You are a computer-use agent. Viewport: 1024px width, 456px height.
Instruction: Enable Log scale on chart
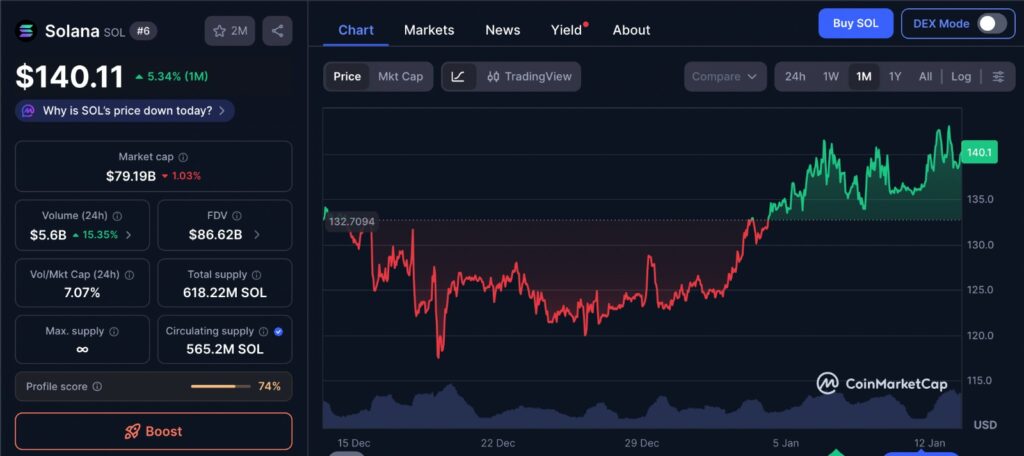pos(961,77)
